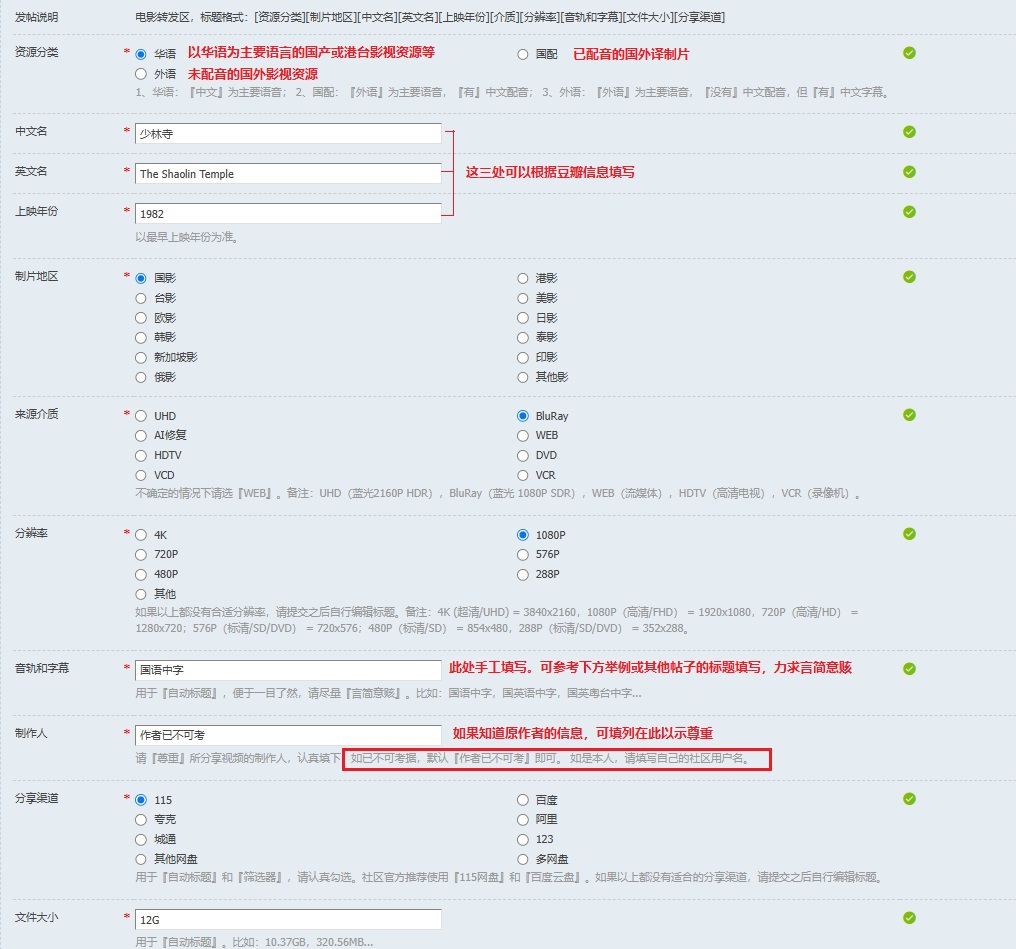Click green checkmark beside 中文名 field
The width and height of the screenshot is (1016, 949).
click(x=909, y=132)
